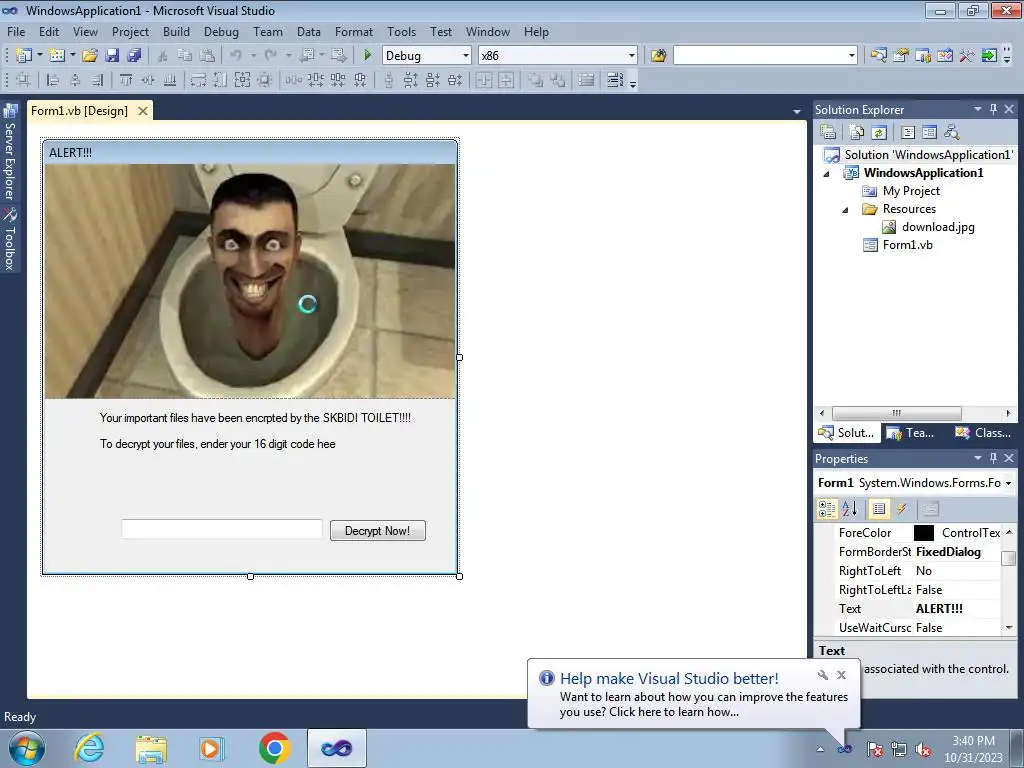
Task: Click the Save All icon
Action: click(x=134, y=56)
